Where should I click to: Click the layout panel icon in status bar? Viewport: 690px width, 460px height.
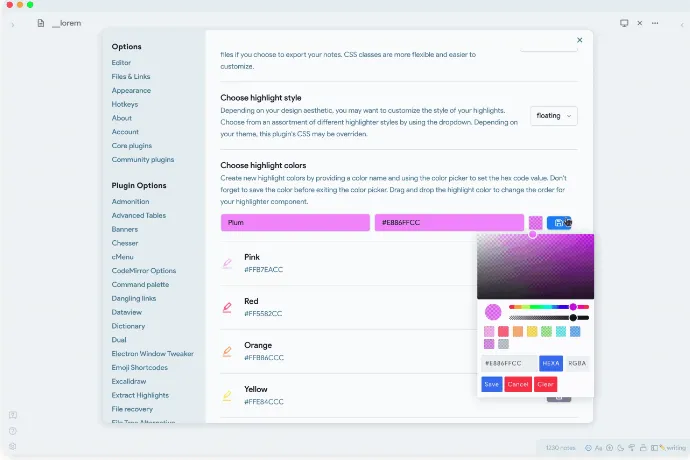654,448
